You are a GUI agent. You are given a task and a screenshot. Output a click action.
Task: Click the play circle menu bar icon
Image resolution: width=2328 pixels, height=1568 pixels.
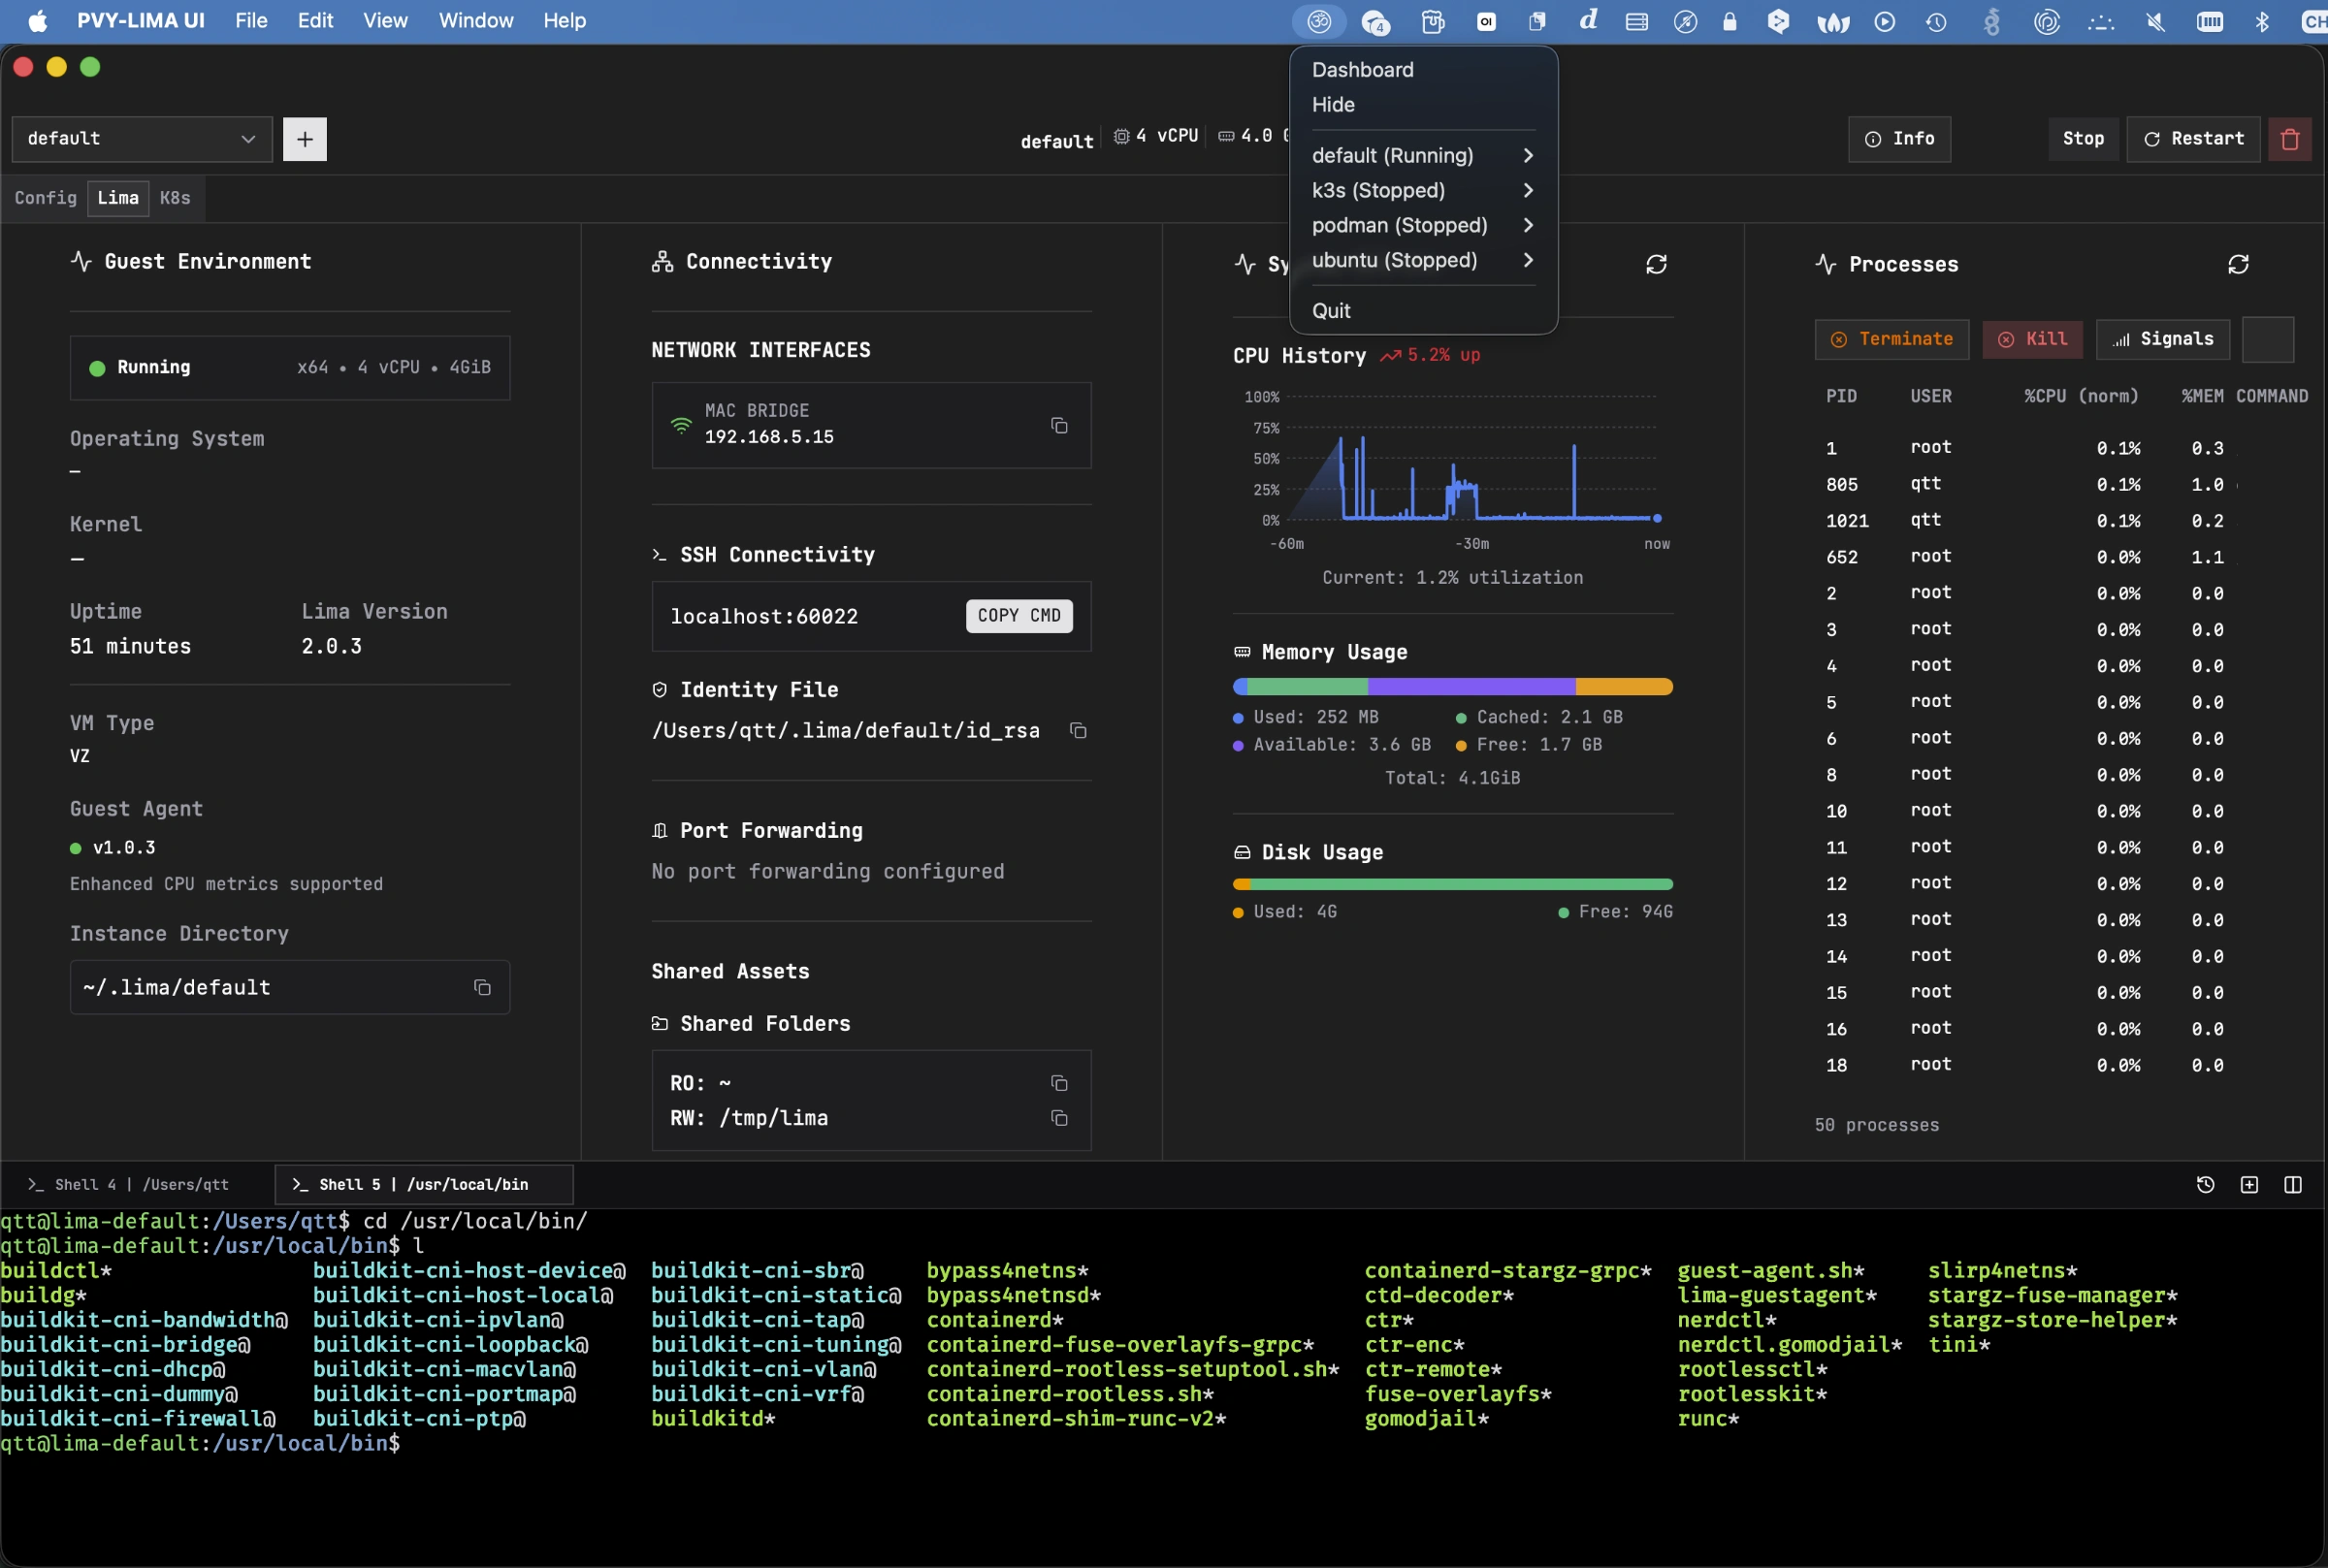click(1885, 21)
